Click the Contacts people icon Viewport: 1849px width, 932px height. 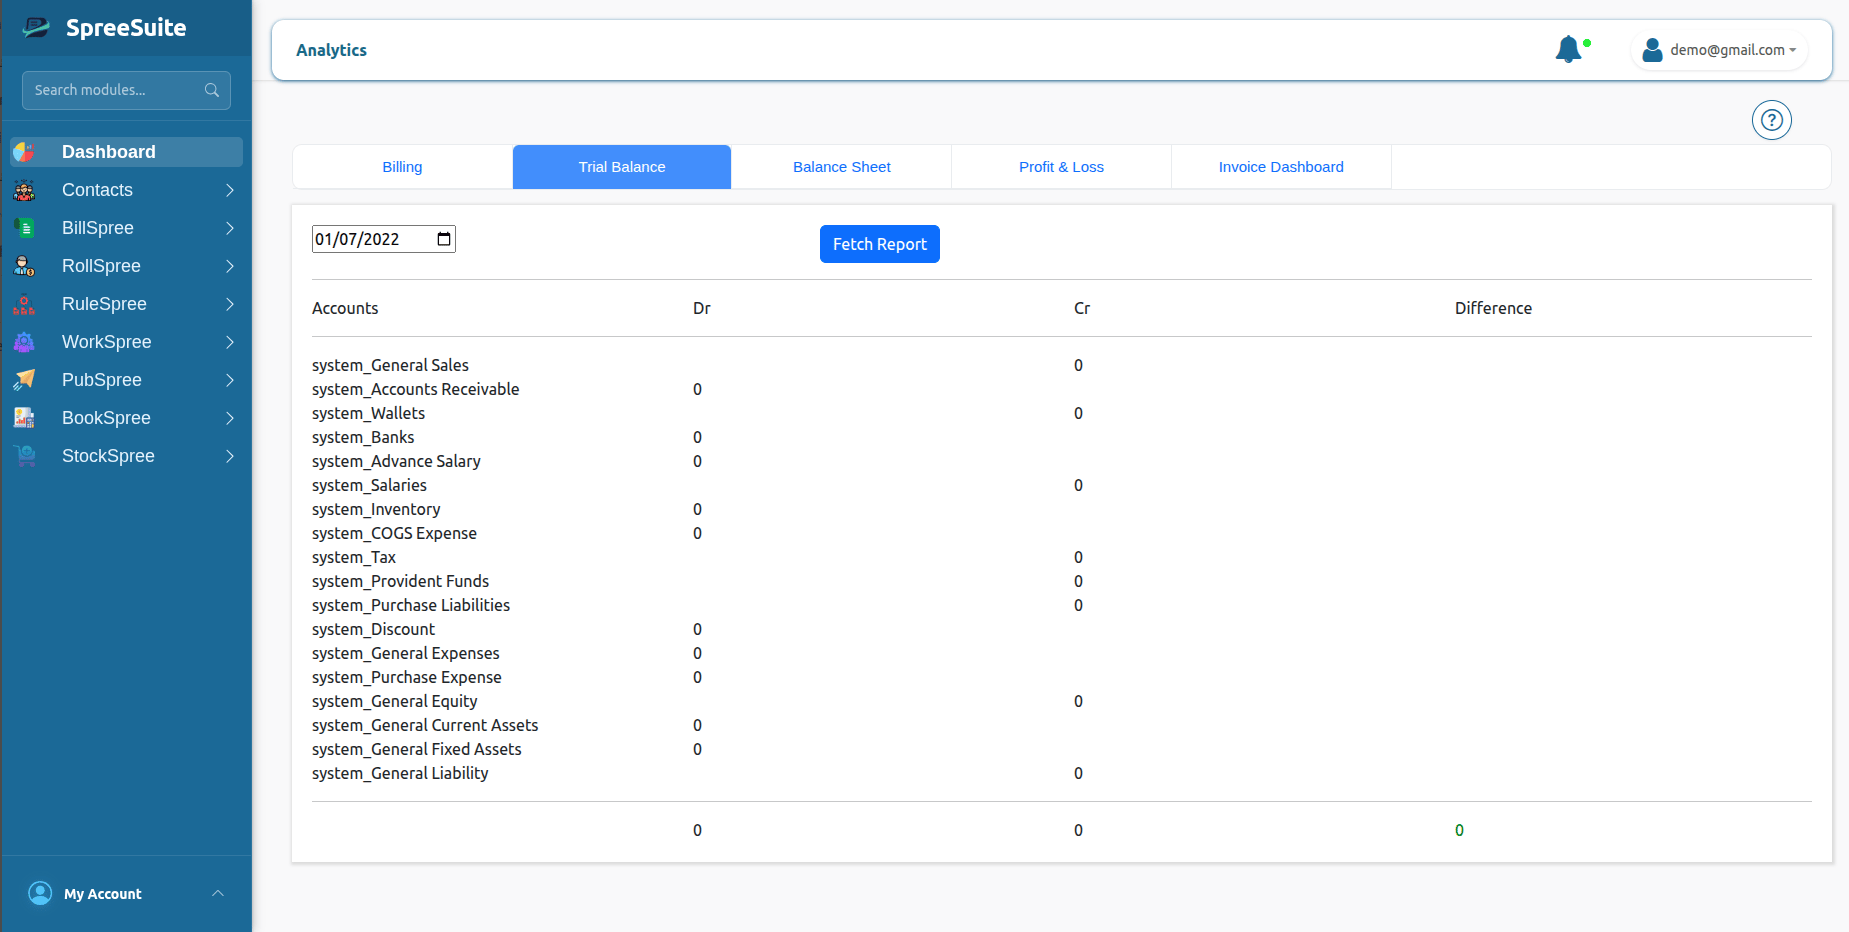tap(24, 190)
